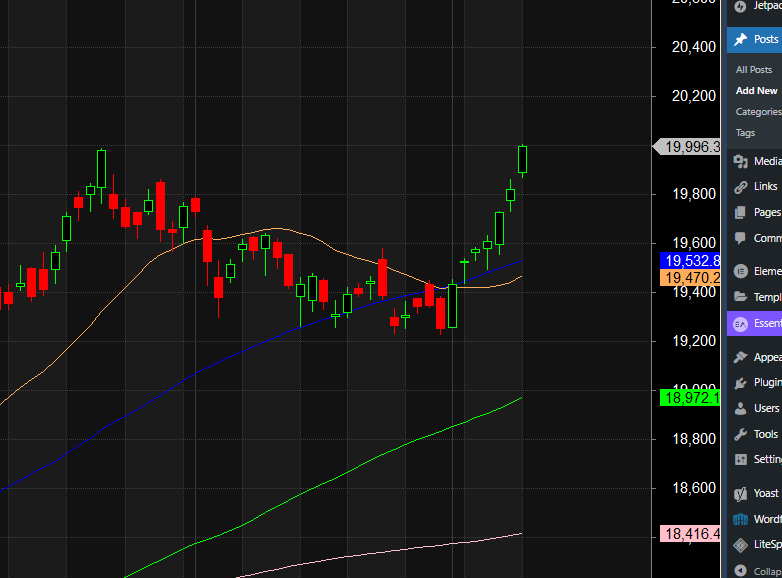Screen dimensions: 782x578
Task: Click the blue 19,532.8 moving average label
Action: (690, 261)
